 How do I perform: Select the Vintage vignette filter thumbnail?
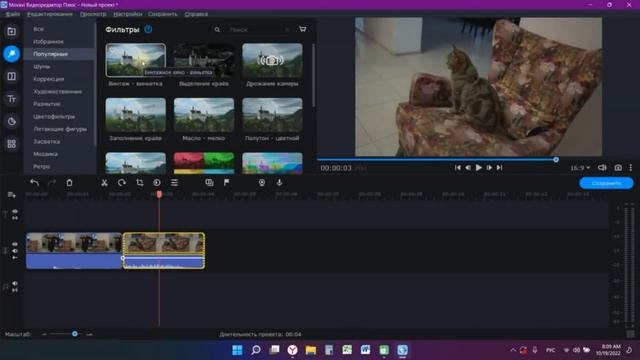pos(136,60)
